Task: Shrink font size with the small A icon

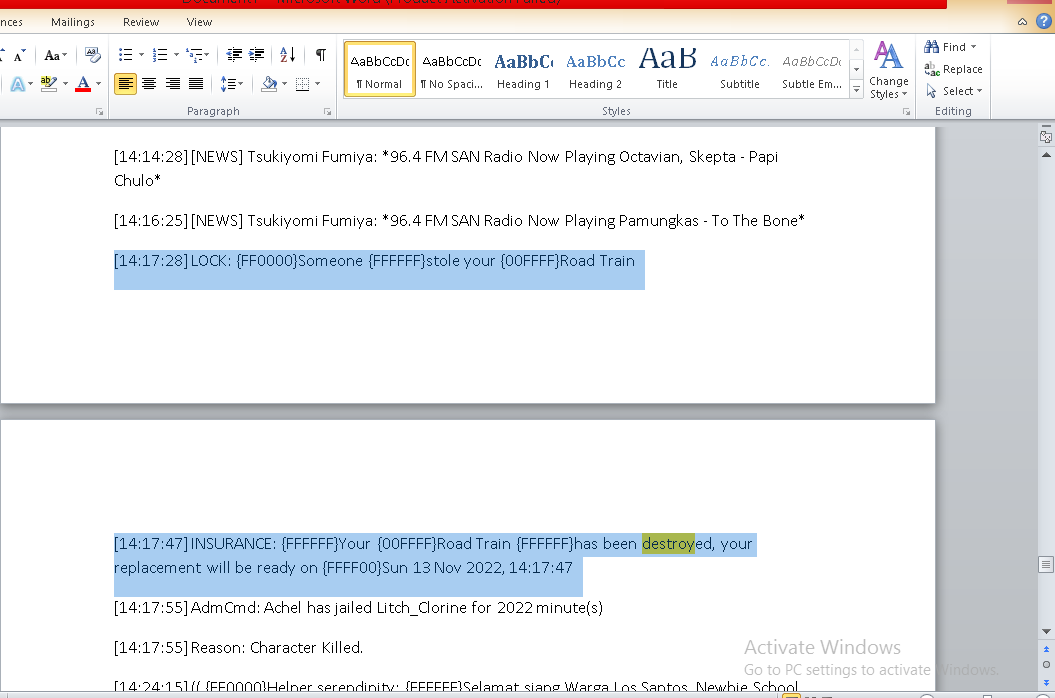Action: [x=19, y=55]
